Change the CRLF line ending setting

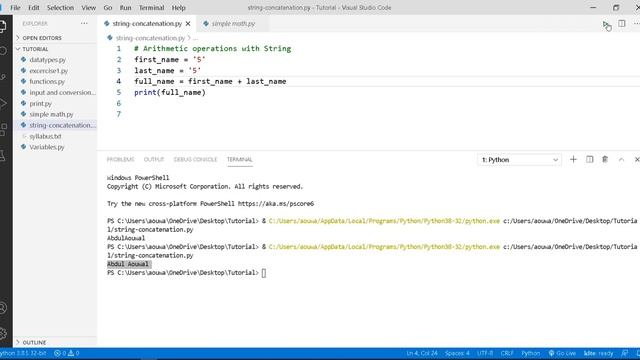pos(507,353)
